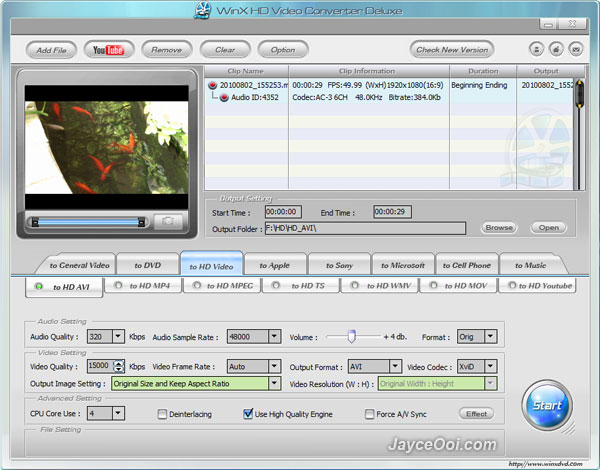
Task: Click Check New Version button
Action: [x=452, y=50]
